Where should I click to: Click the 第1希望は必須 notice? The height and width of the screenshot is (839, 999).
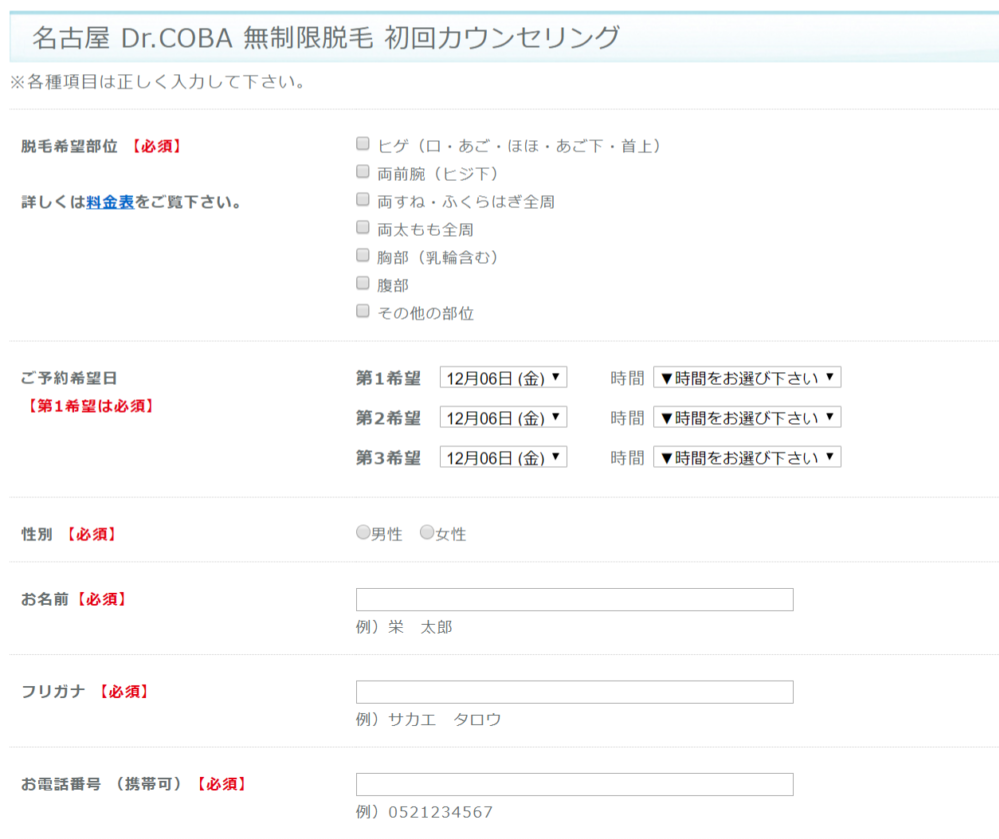tap(89, 406)
